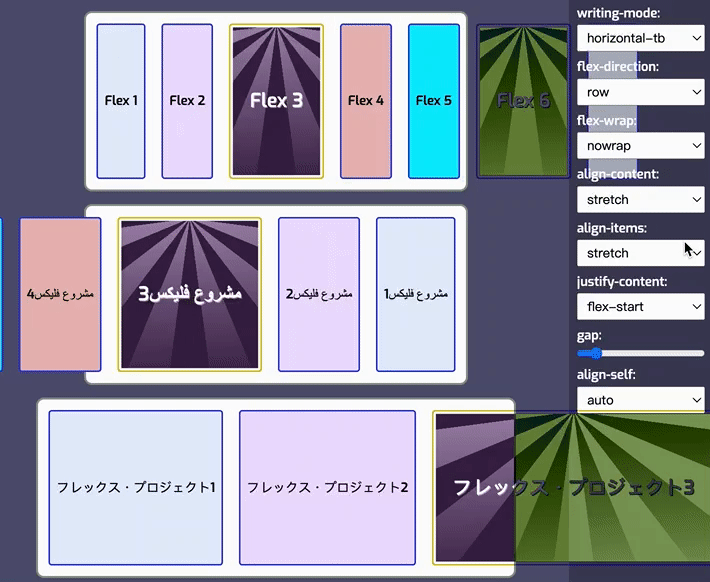Open the flex-direction dropdown set to row
Screen dimensions: 710x582
coord(640,92)
